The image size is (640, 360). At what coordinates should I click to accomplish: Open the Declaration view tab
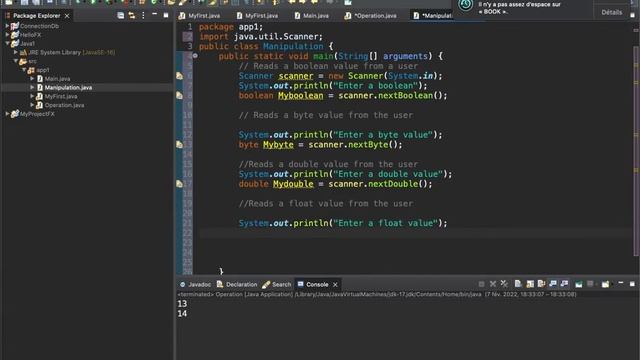(x=237, y=284)
